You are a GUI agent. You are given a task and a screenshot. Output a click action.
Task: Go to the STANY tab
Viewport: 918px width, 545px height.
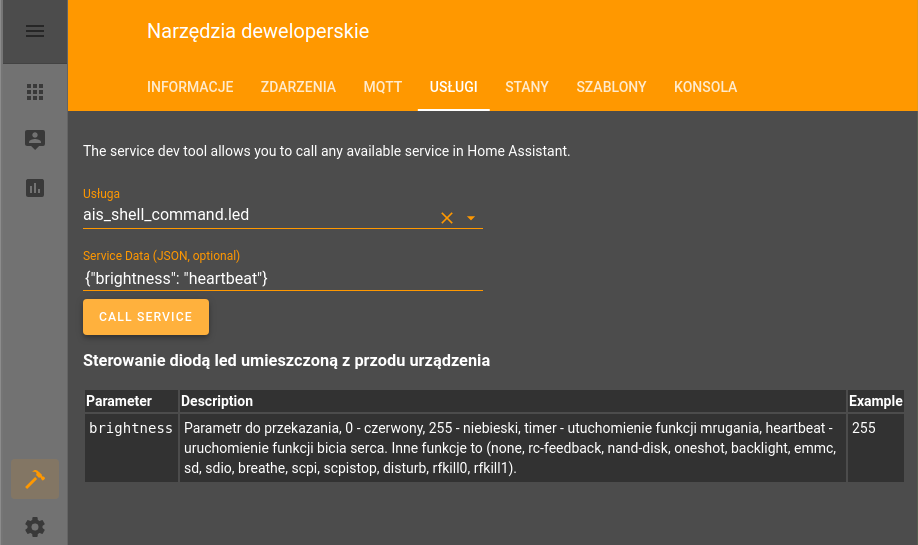527,87
